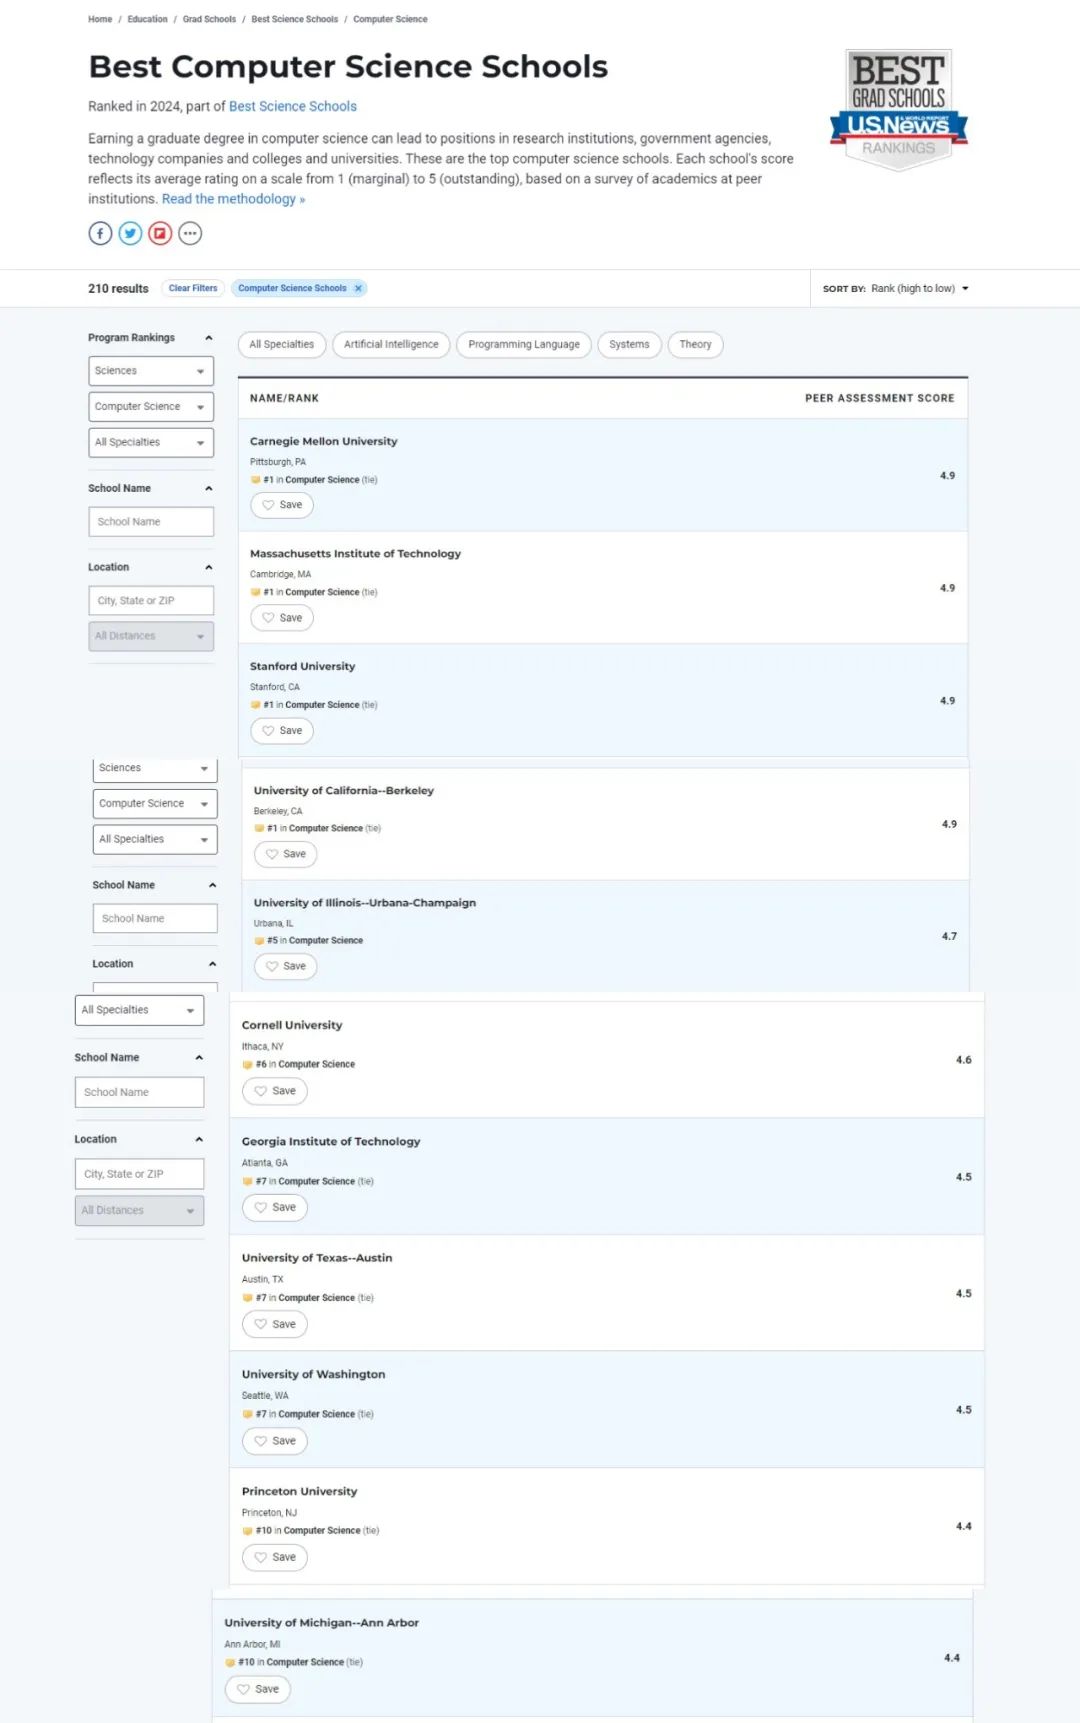The width and height of the screenshot is (1080, 1723).
Task: Open University of Michigan--Ann Arbor listing
Action: pyautogui.click(x=322, y=1623)
